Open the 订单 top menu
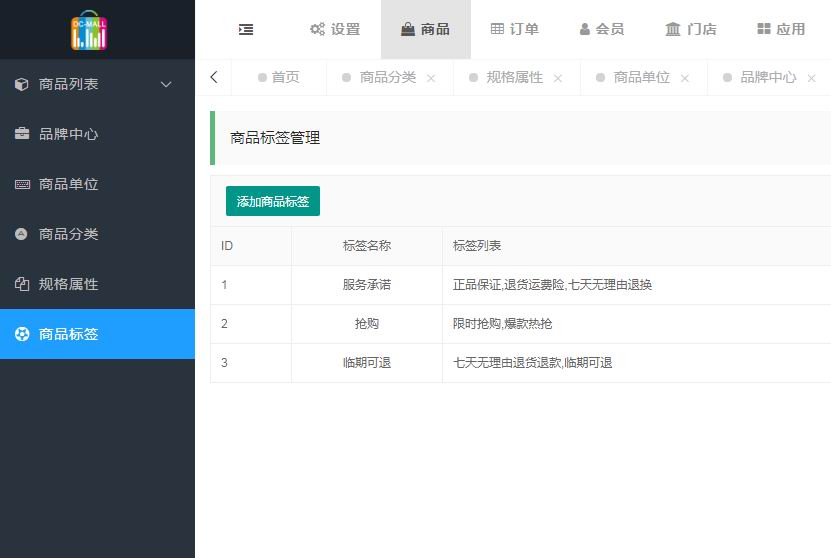 (x=515, y=30)
